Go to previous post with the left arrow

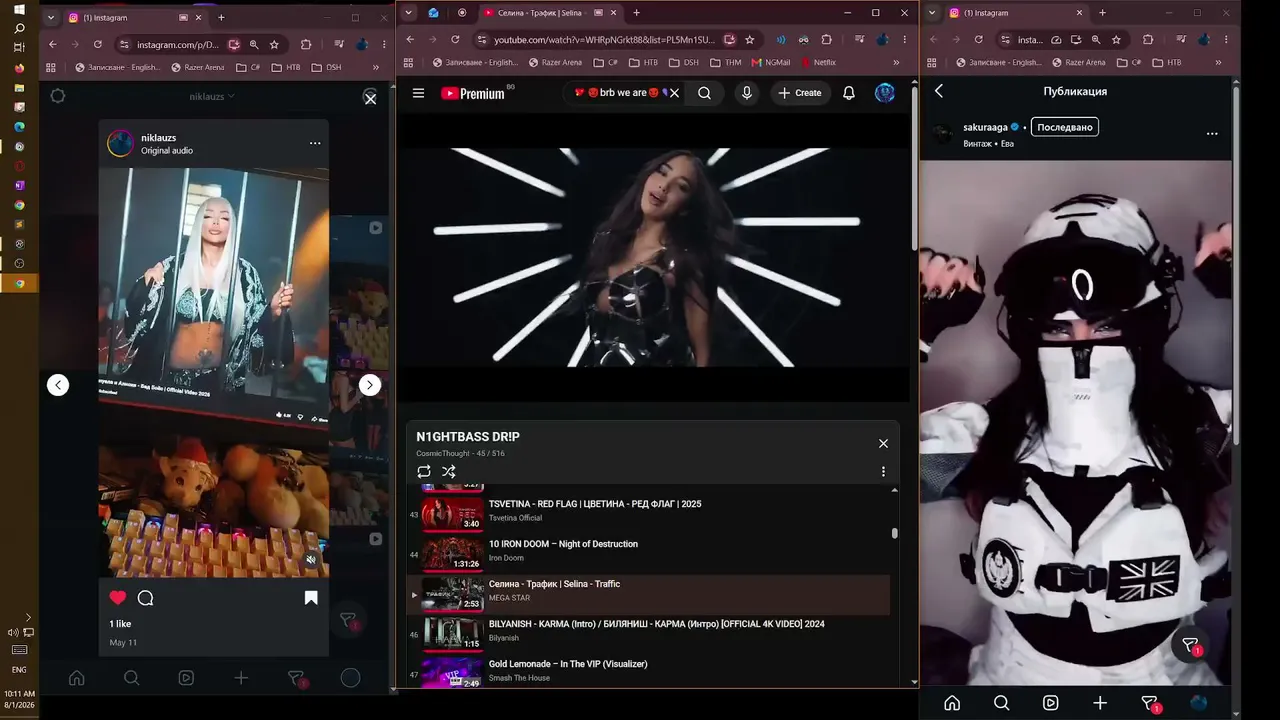(58, 385)
